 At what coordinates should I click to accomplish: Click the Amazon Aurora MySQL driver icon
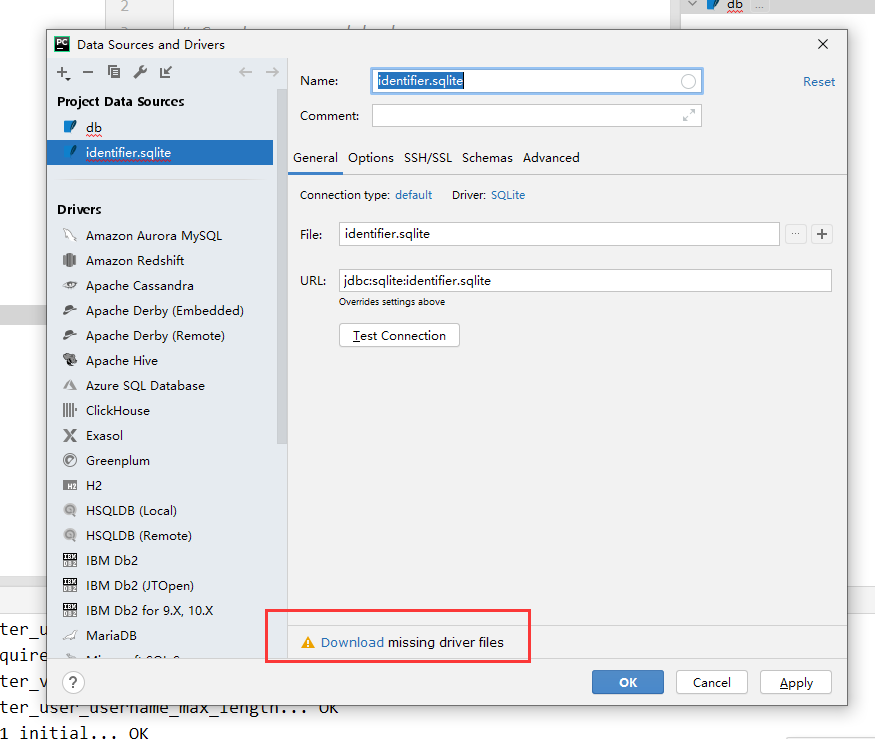pyautogui.click(x=70, y=235)
